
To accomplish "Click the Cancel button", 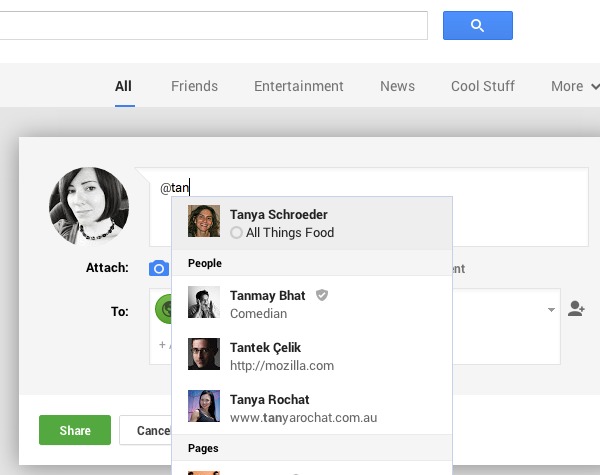I will coord(145,430).
